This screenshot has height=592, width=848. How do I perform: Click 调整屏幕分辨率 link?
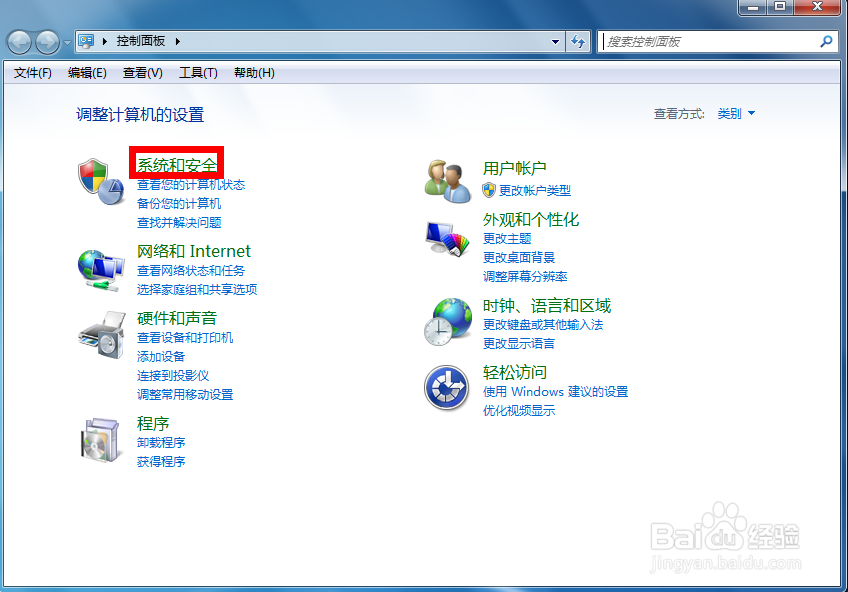click(x=525, y=277)
